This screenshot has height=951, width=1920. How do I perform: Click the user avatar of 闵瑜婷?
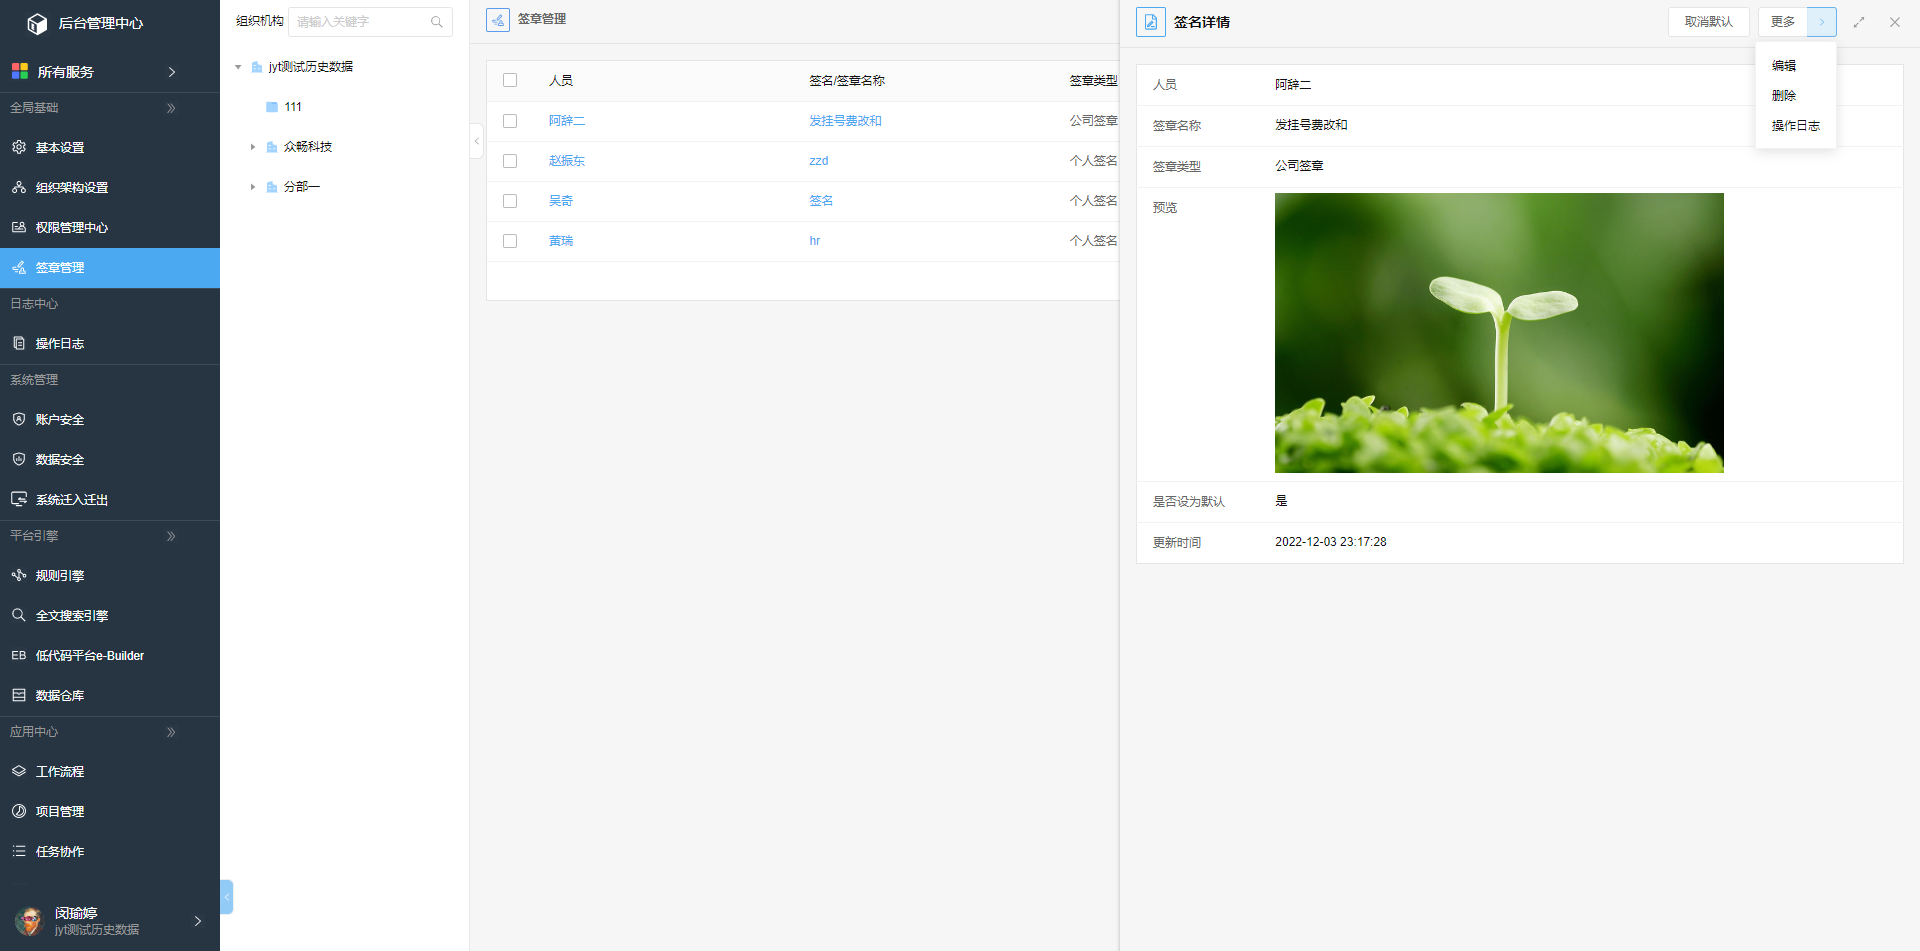30,921
